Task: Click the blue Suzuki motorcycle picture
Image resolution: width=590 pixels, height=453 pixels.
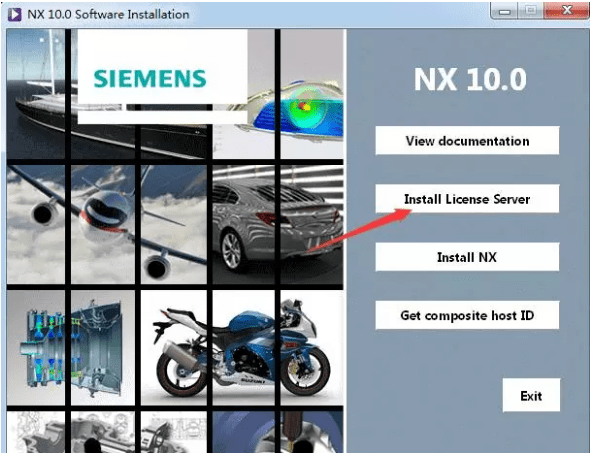Action: pos(242,347)
